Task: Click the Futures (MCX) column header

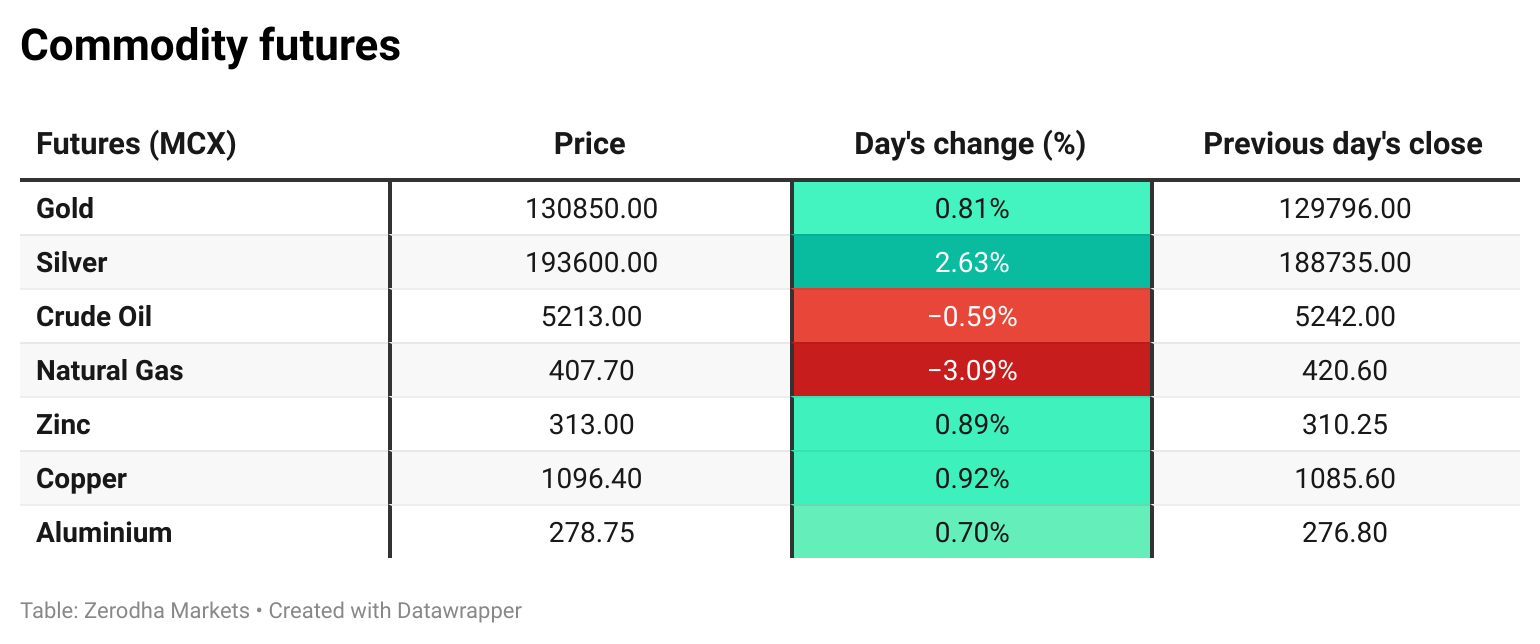Action: coord(136,144)
